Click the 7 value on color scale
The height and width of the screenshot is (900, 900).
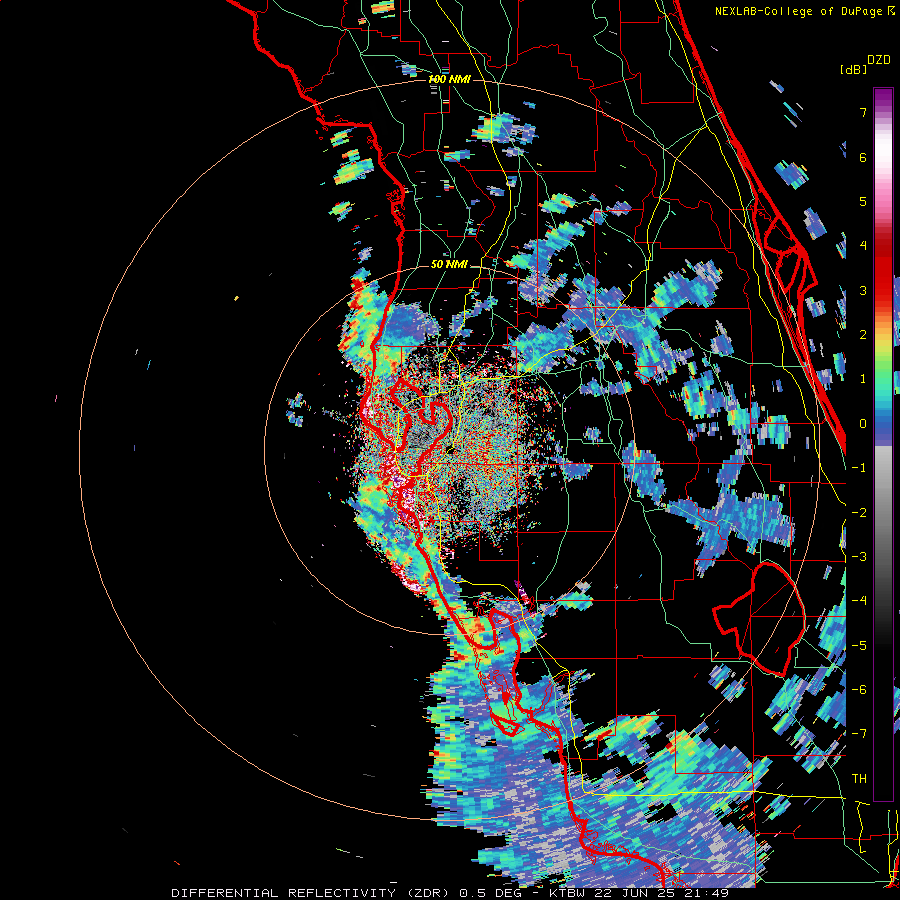[863, 112]
